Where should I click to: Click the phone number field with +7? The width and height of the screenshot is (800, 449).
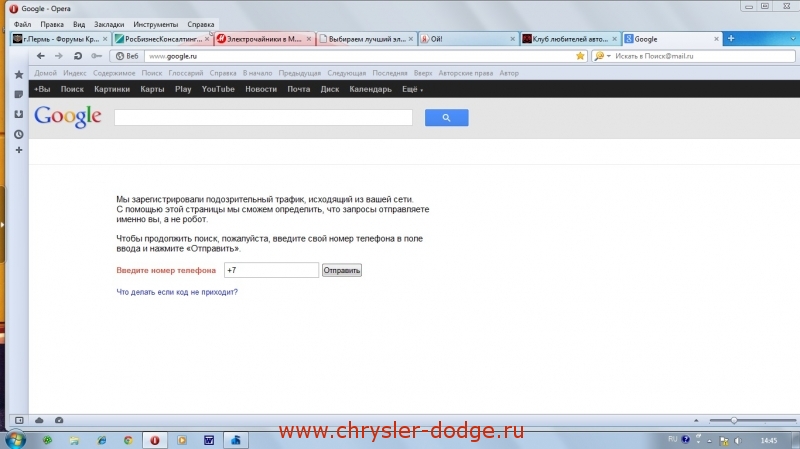[x=271, y=270]
